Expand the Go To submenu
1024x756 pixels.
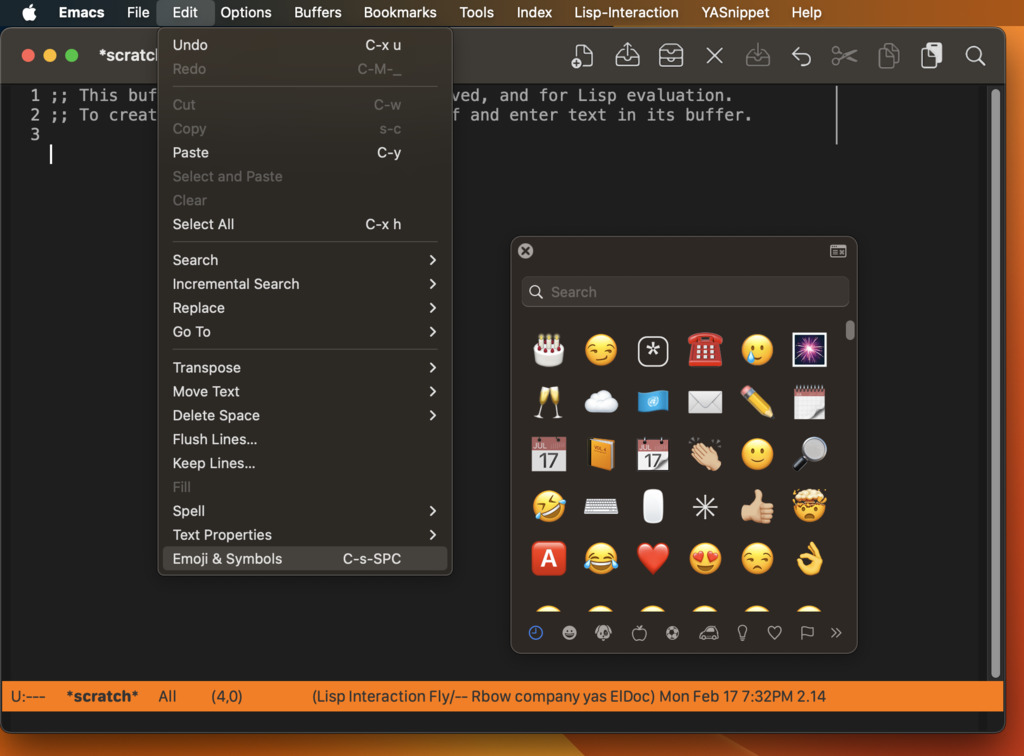coord(305,332)
